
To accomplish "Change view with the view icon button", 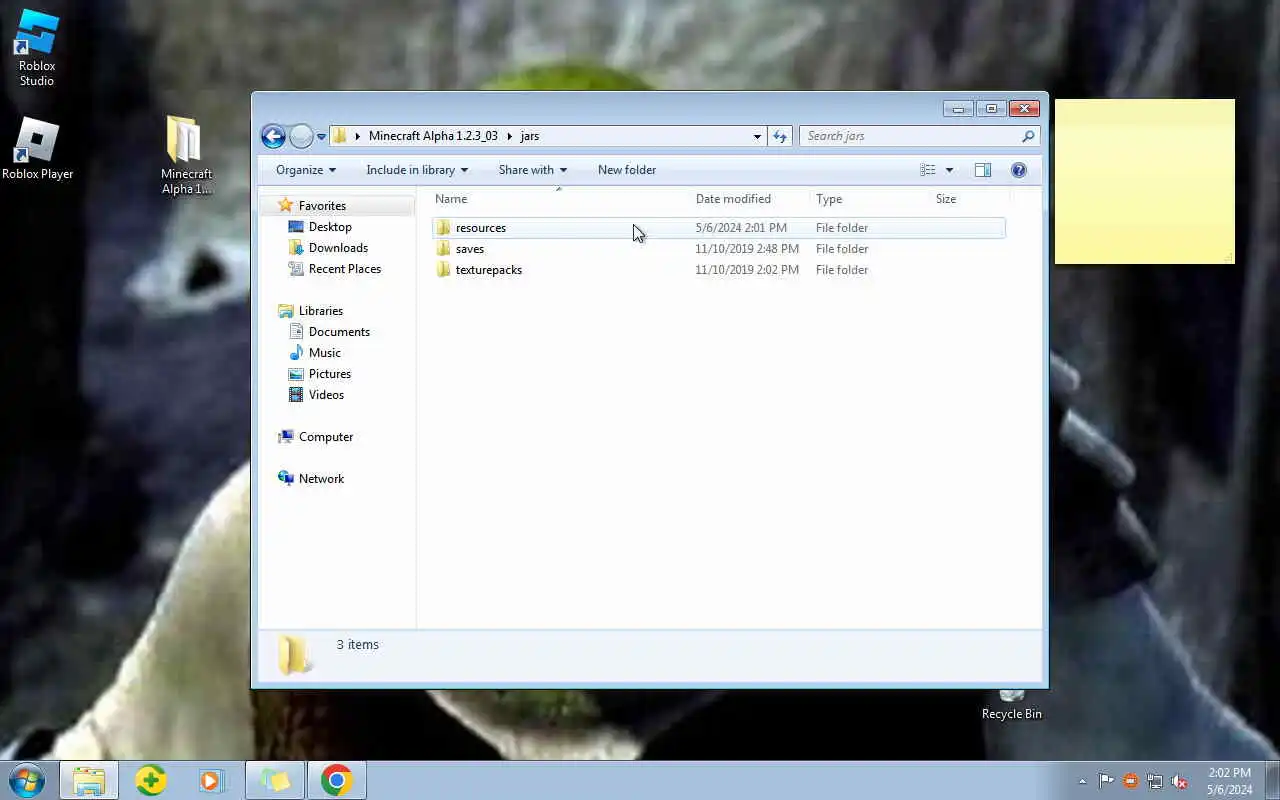I will (928, 170).
